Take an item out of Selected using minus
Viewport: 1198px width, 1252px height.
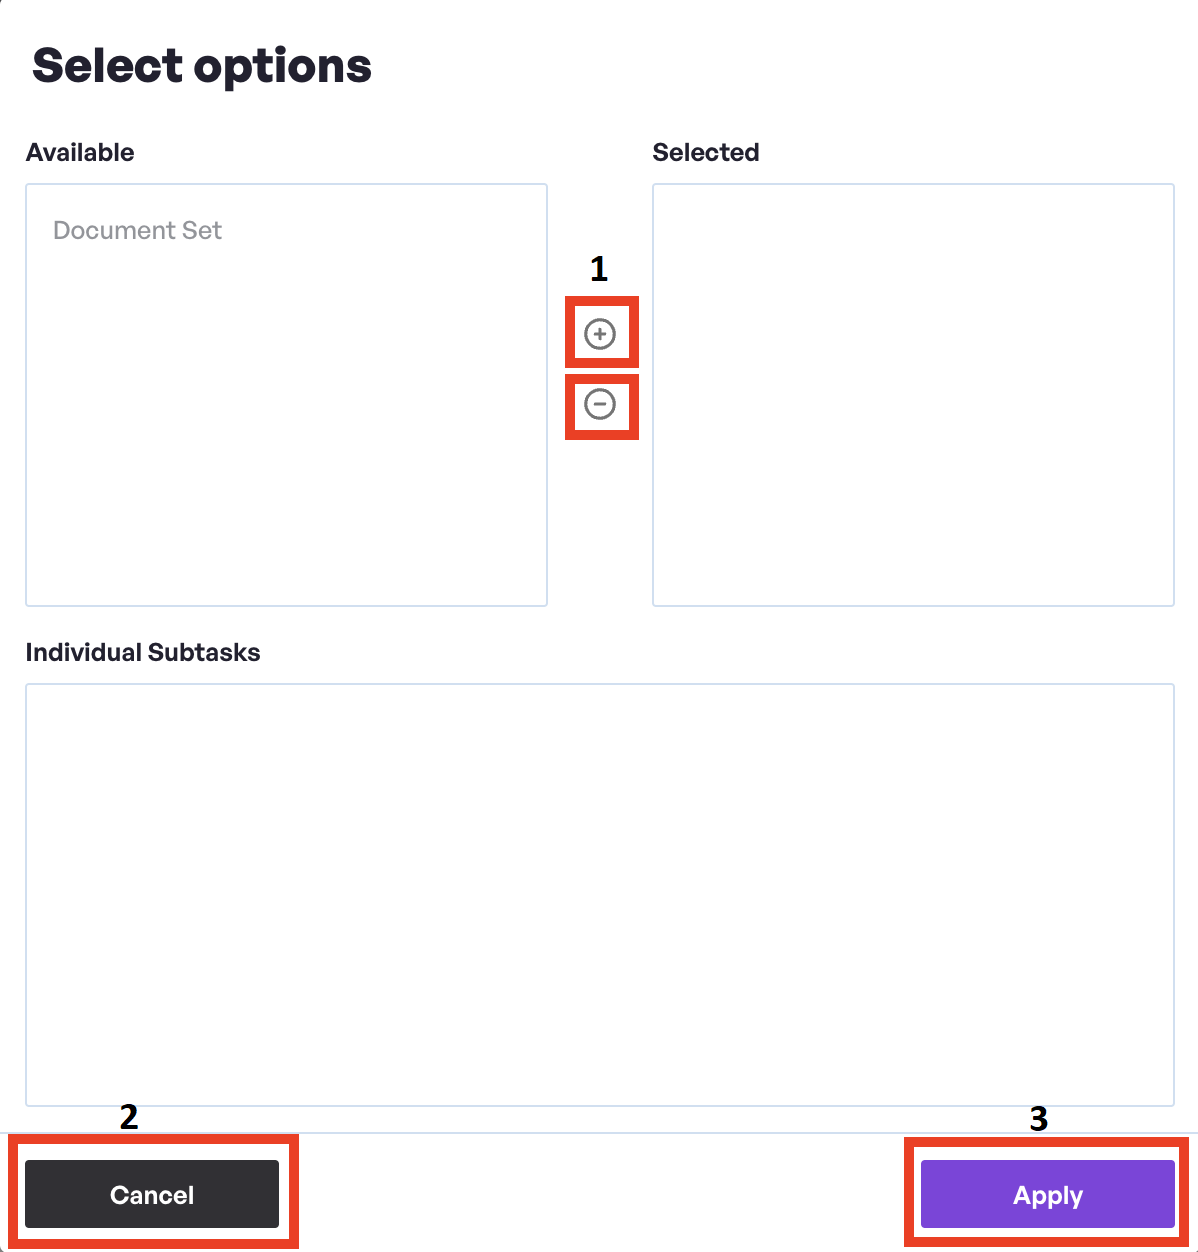pyautogui.click(x=600, y=404)
